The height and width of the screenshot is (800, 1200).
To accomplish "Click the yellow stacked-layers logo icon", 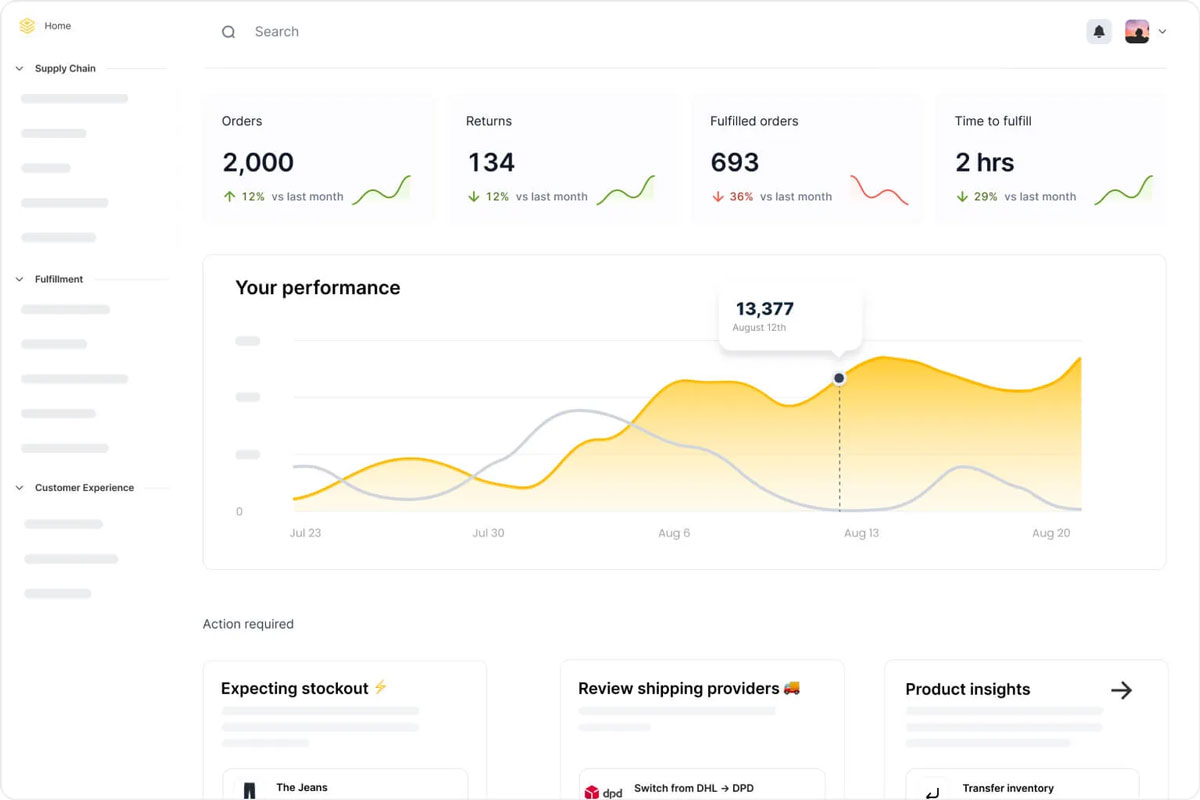I will (27, 26).
